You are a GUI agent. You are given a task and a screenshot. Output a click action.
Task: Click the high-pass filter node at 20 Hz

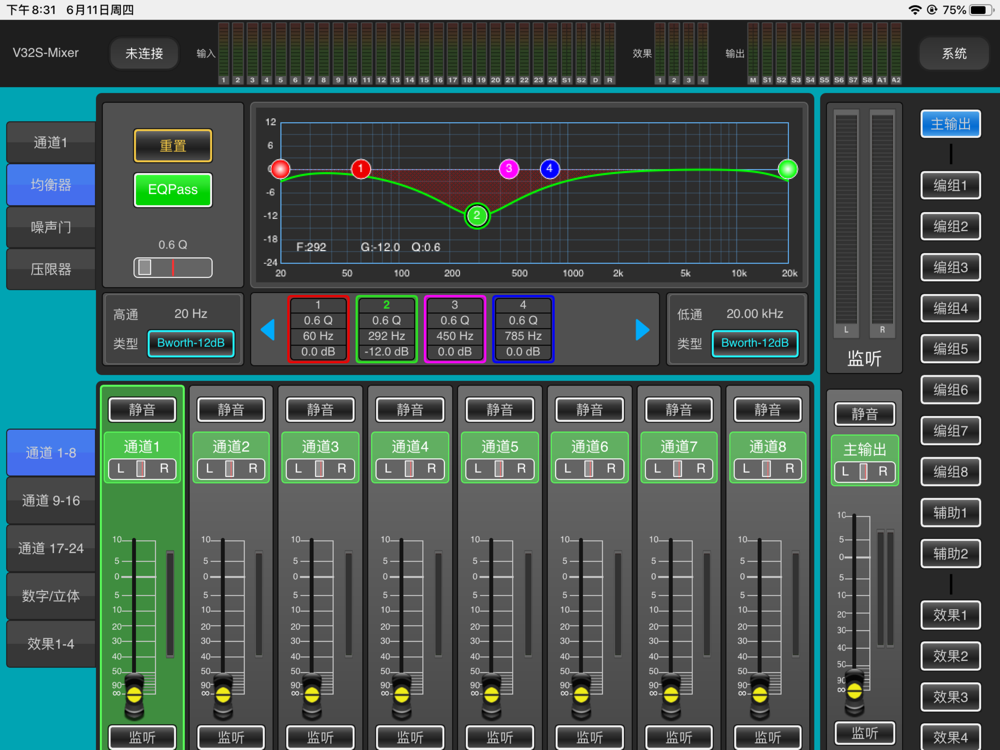click(281, 169)
